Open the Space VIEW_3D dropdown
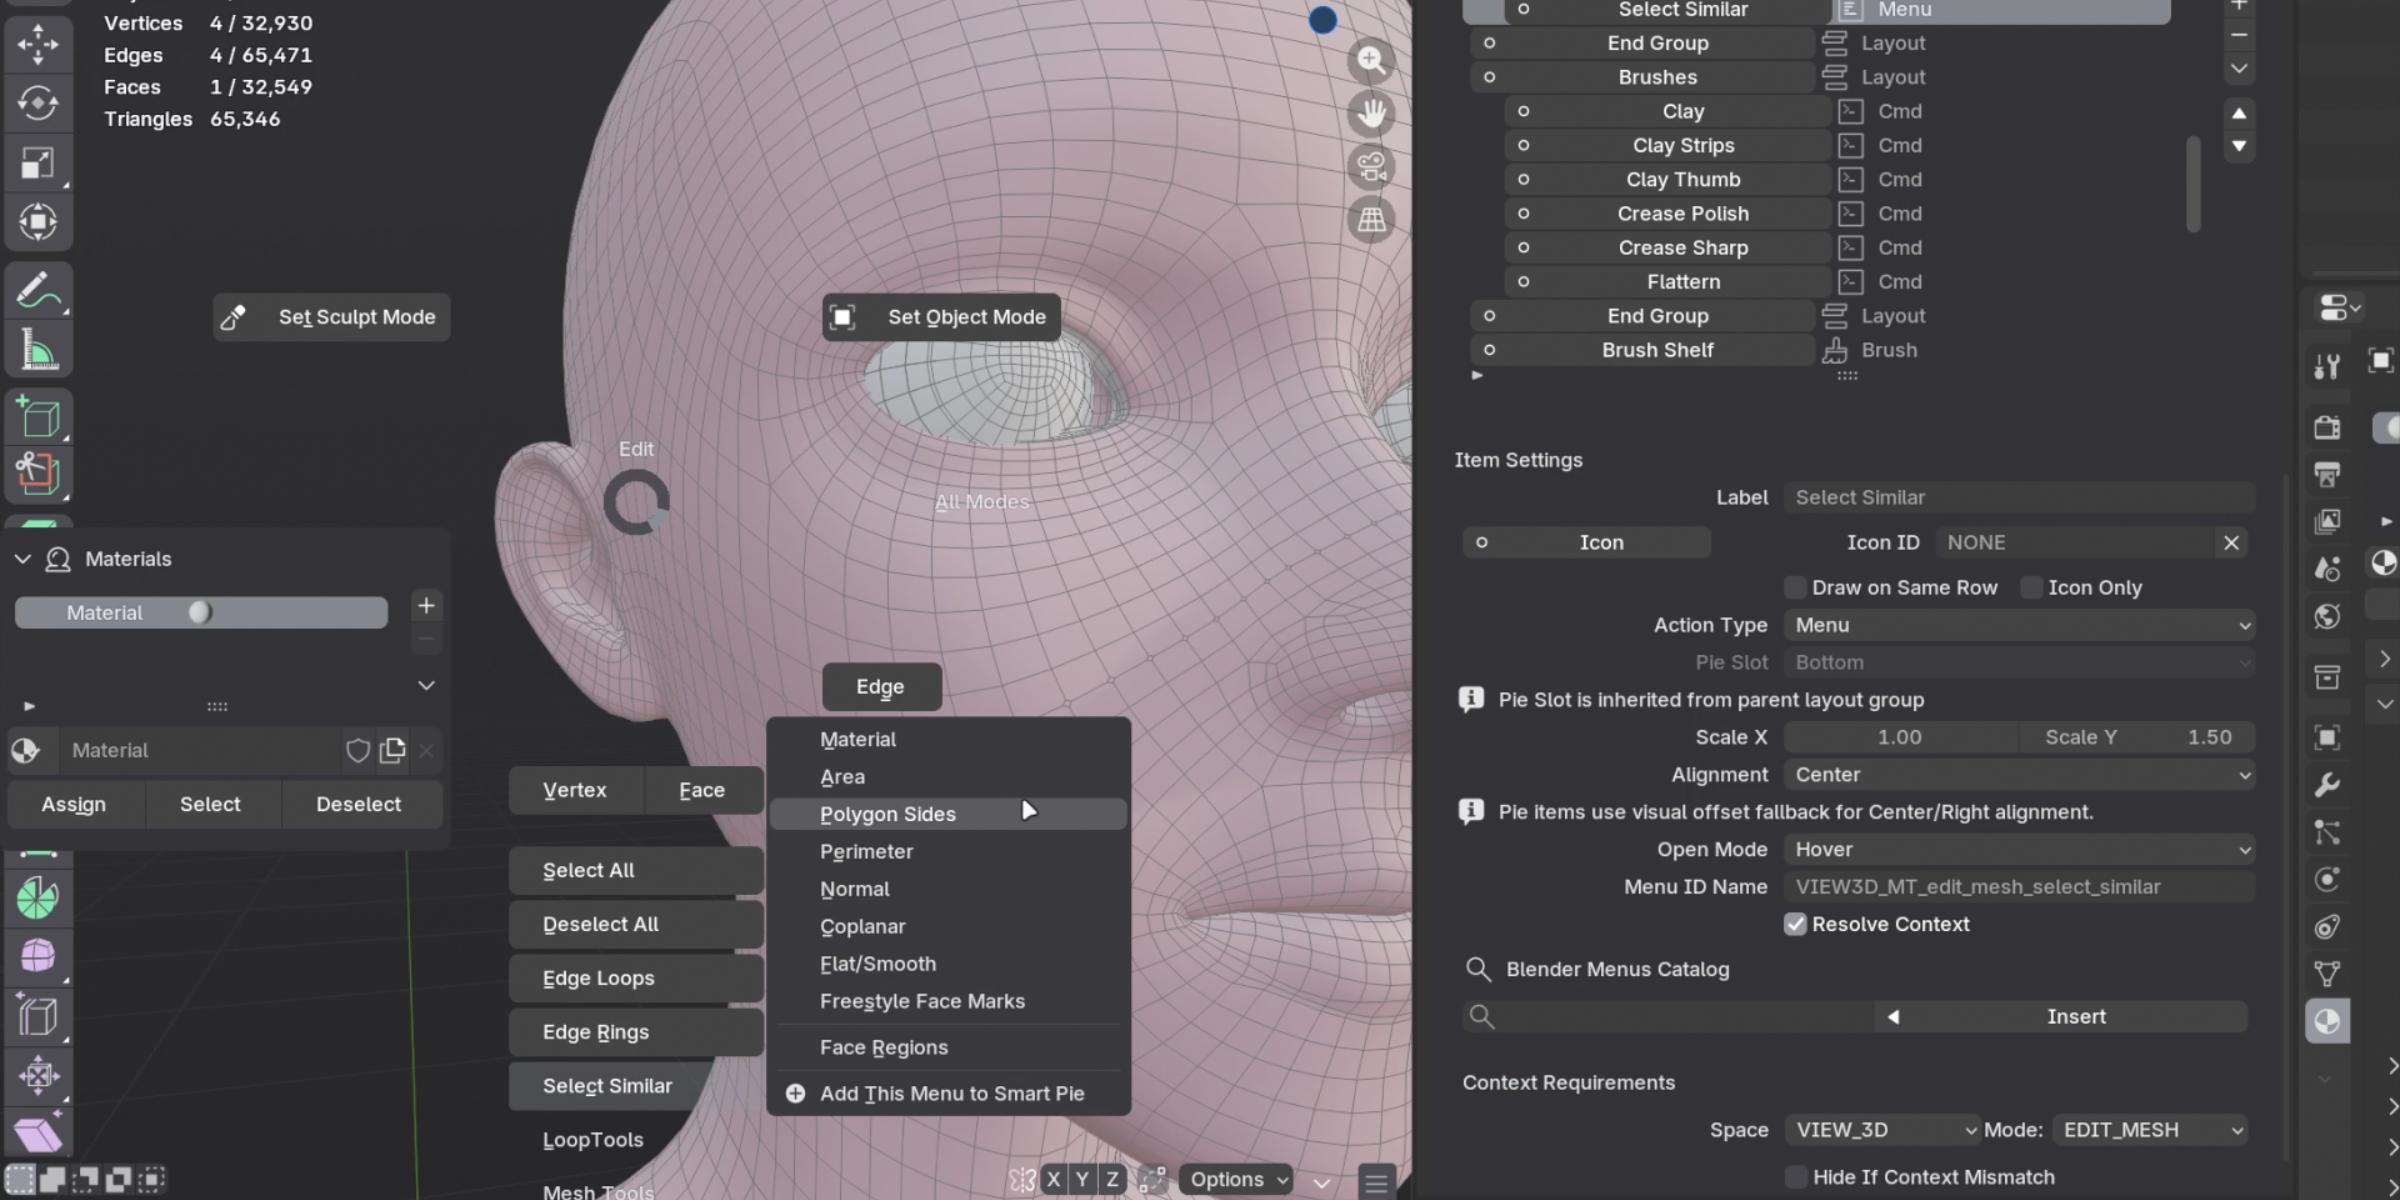 (x=1882, y=1130)
